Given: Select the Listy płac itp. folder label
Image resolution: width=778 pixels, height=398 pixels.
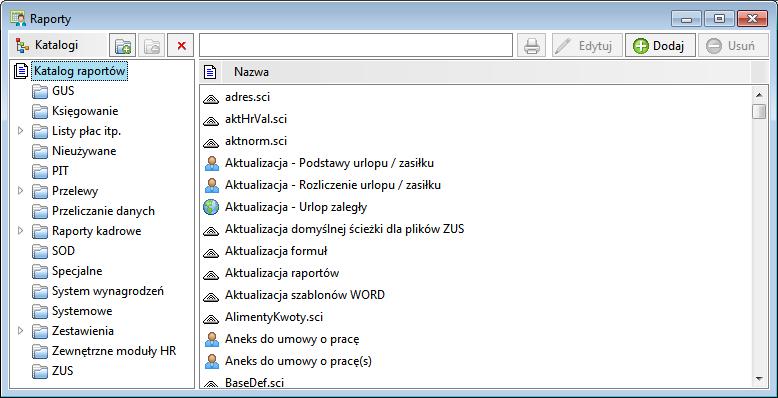Looking at the screenshot, I should [x=86, y=132].
